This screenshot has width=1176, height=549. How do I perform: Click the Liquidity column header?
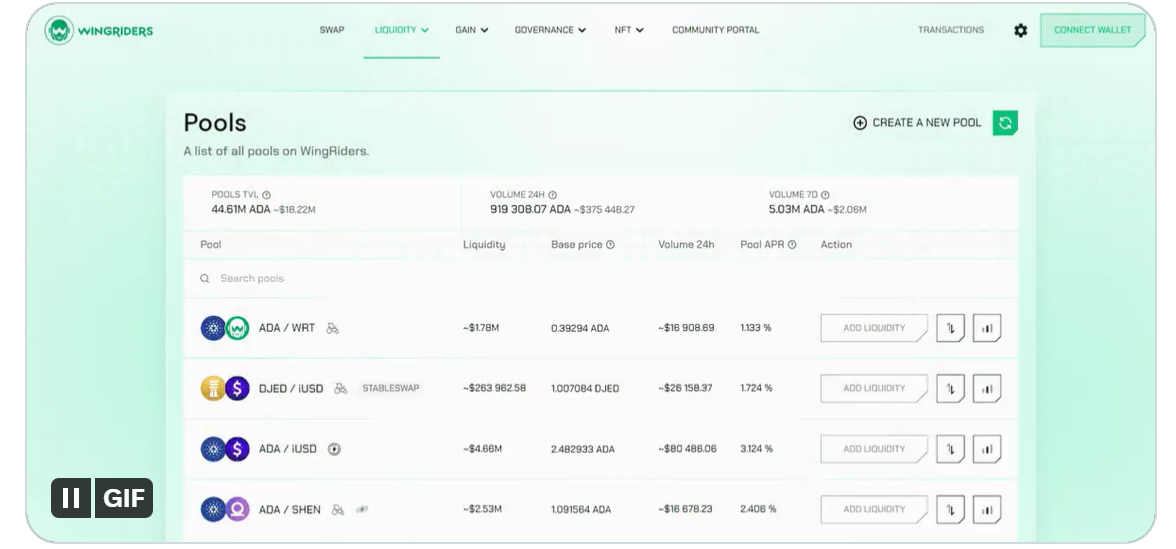tap(484, 244)
